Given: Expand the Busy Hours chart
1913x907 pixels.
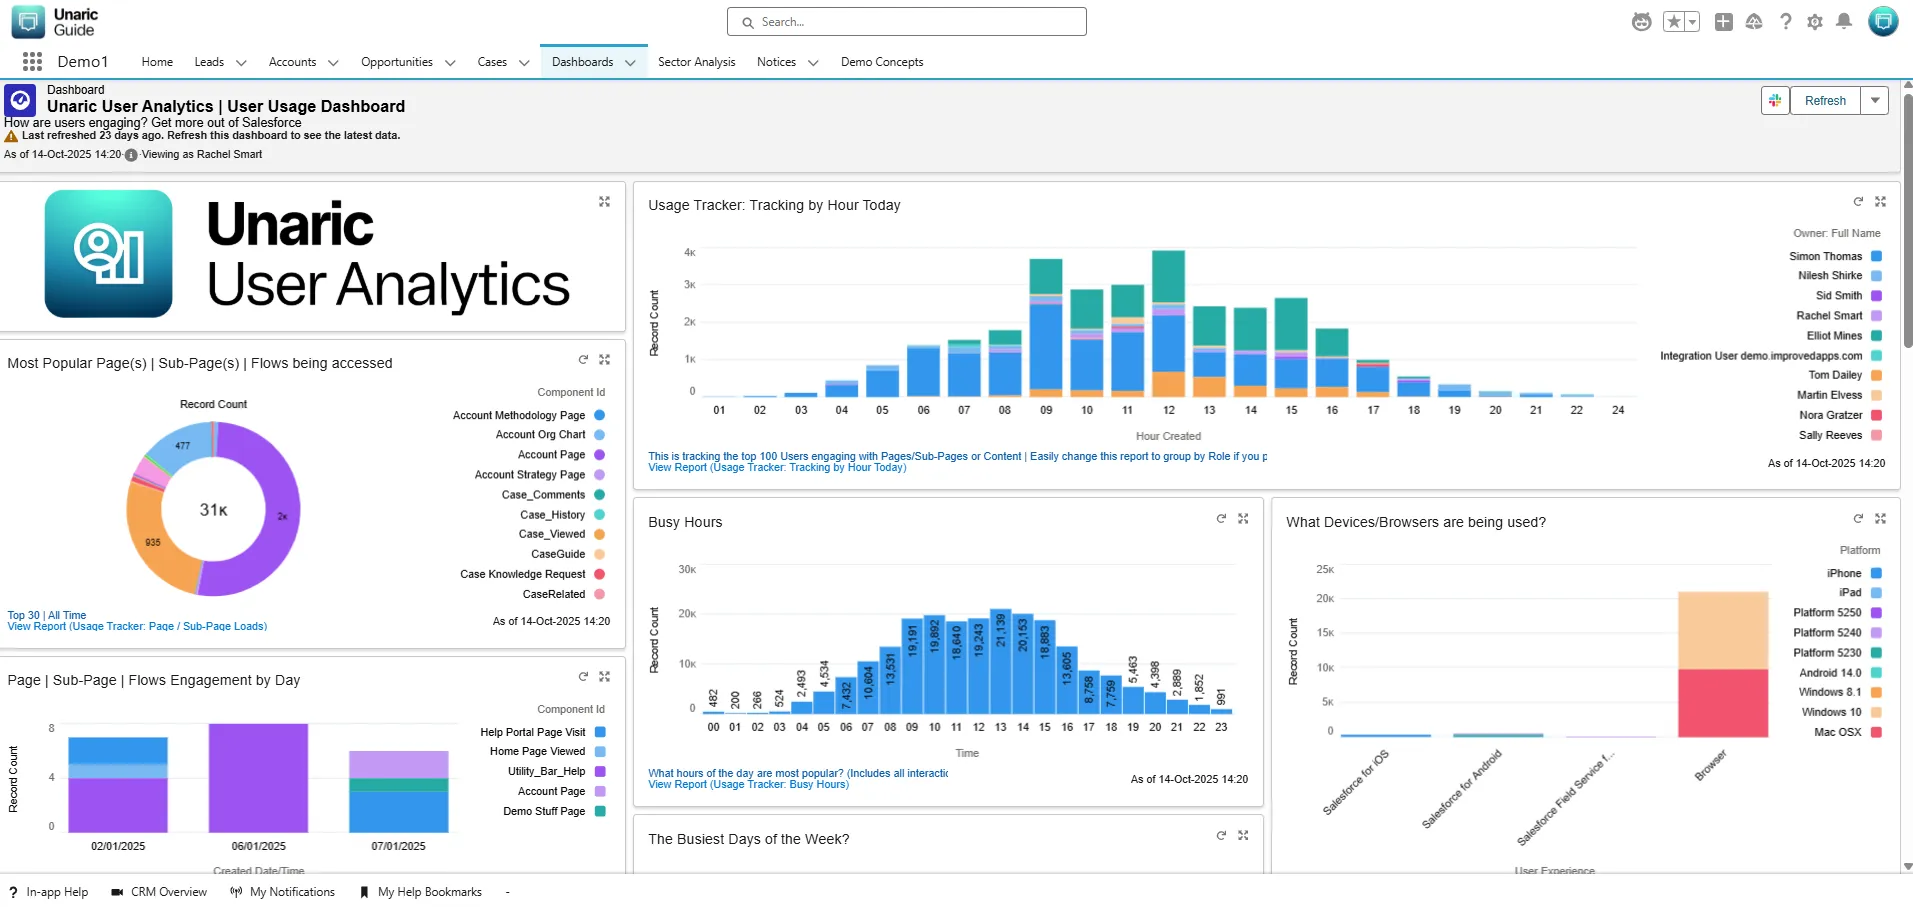Looking at the screenshot, I should [1243, 519].
